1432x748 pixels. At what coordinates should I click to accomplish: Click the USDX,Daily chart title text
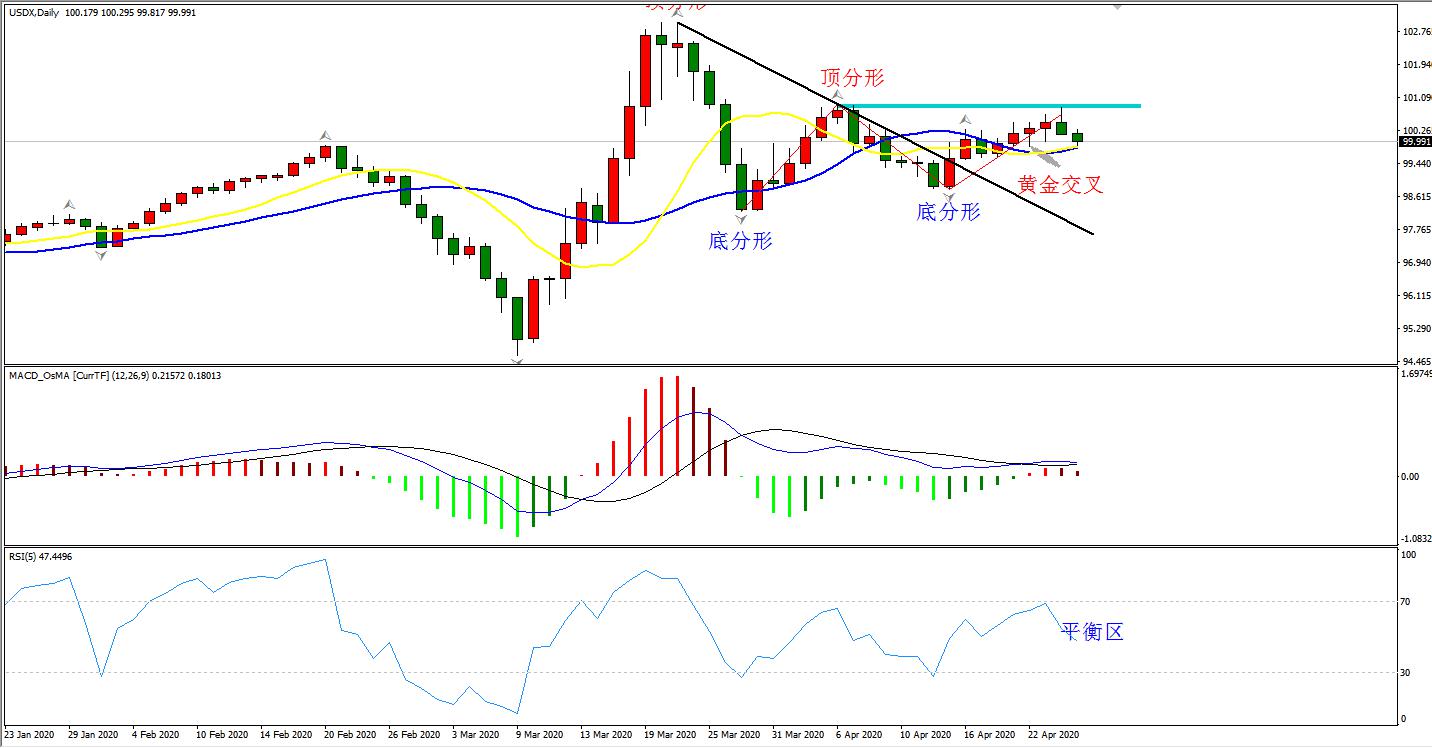click(35, 10)
